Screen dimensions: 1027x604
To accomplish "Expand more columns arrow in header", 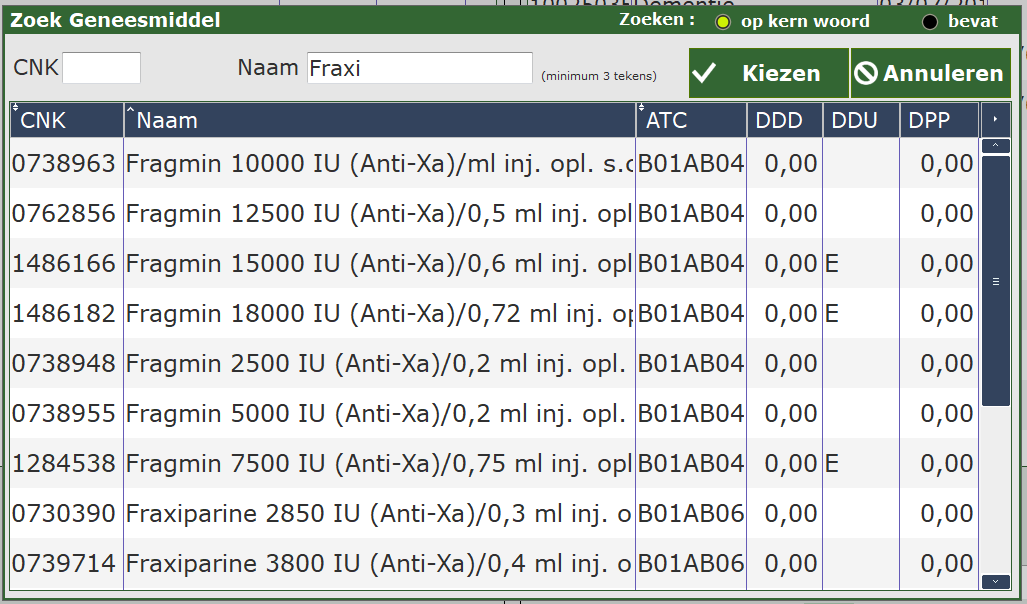I will pos(996,119).
